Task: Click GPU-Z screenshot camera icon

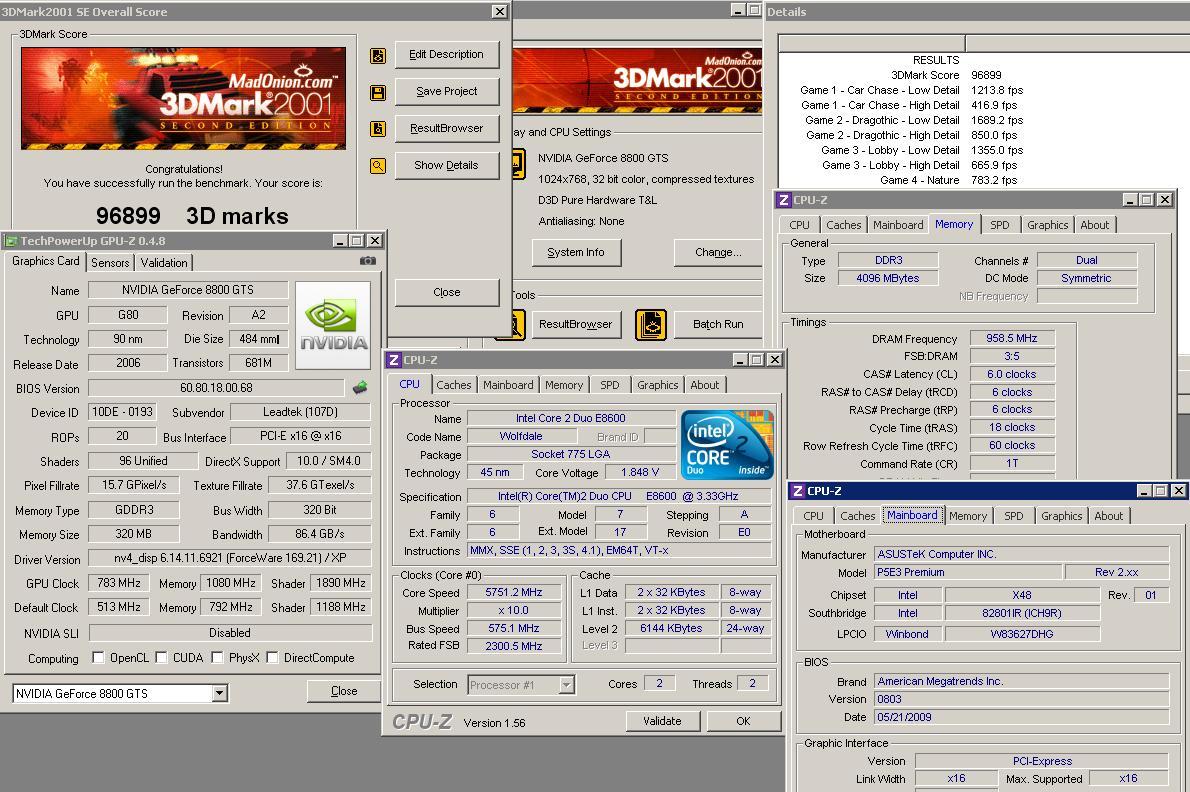Action: pyautogui.click(x=368, y=261)
